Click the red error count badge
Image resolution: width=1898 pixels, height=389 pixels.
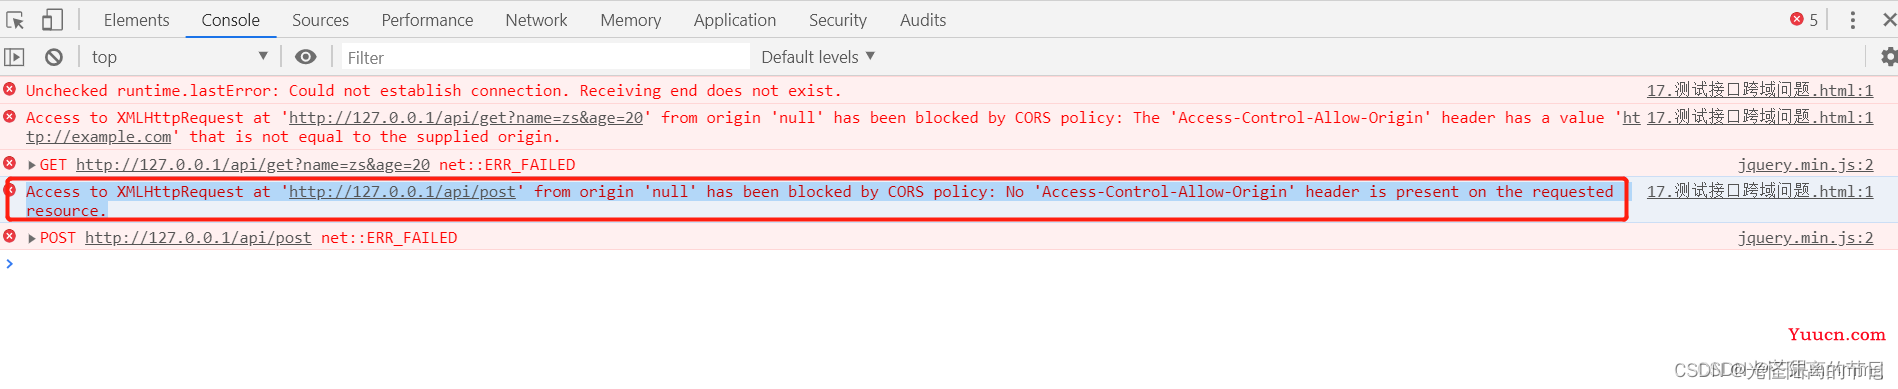[1804, 20]
